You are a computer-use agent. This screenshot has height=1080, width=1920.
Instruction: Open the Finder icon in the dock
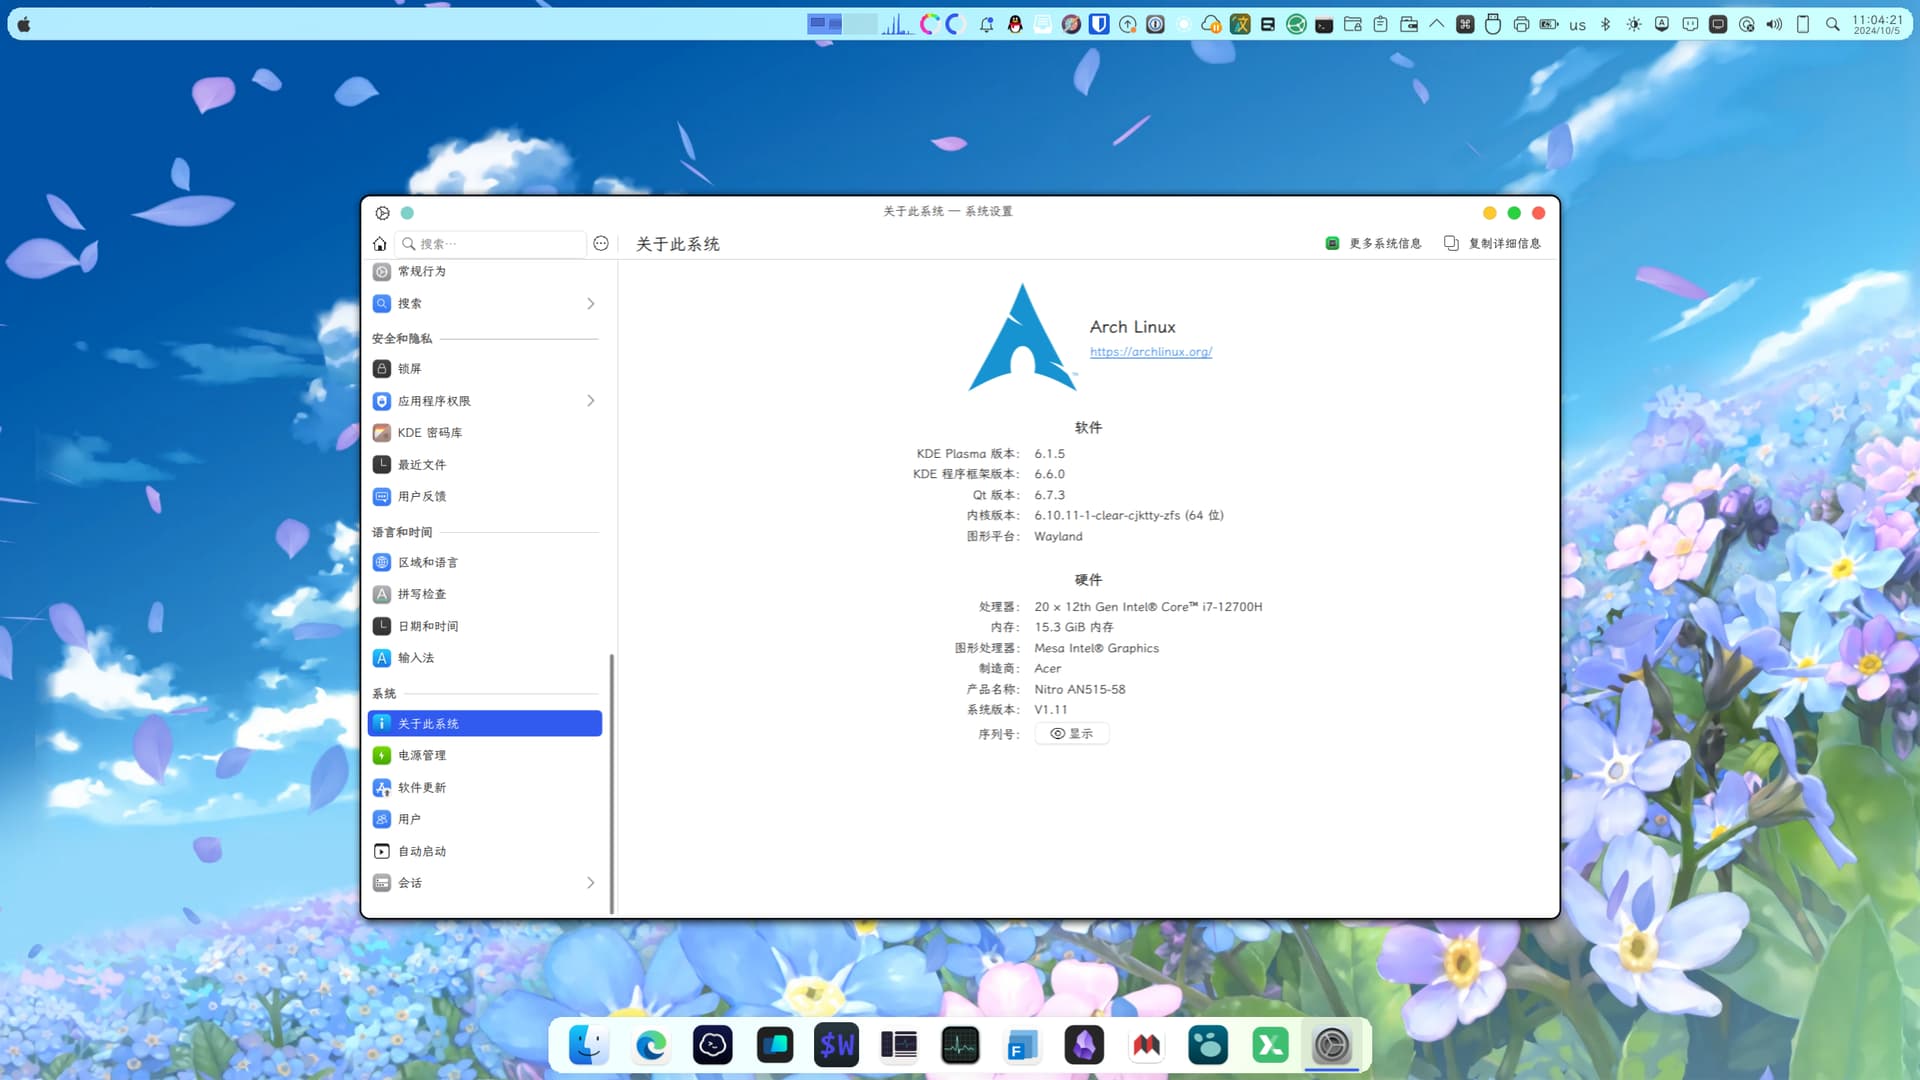589,1046
